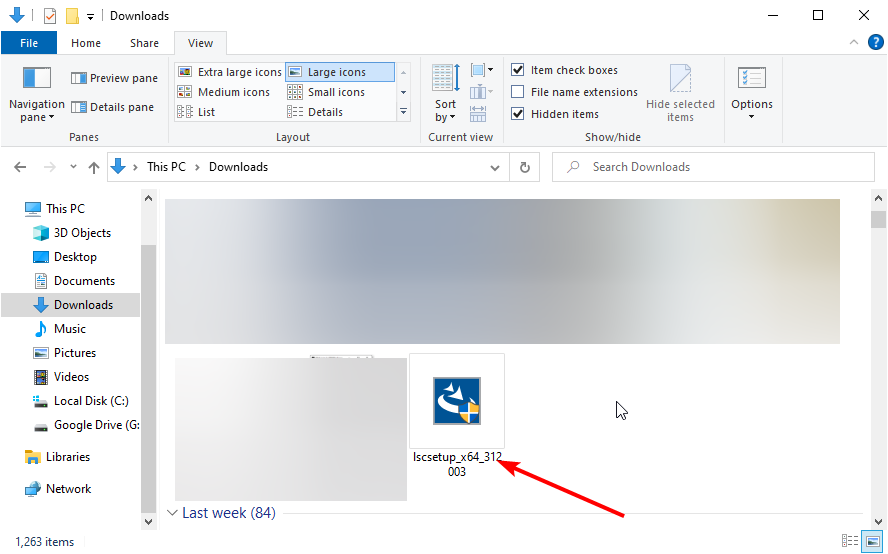Screen dimensions: 888x554
Task: Expand the address bar history dropdown
Action: [494, 167]
